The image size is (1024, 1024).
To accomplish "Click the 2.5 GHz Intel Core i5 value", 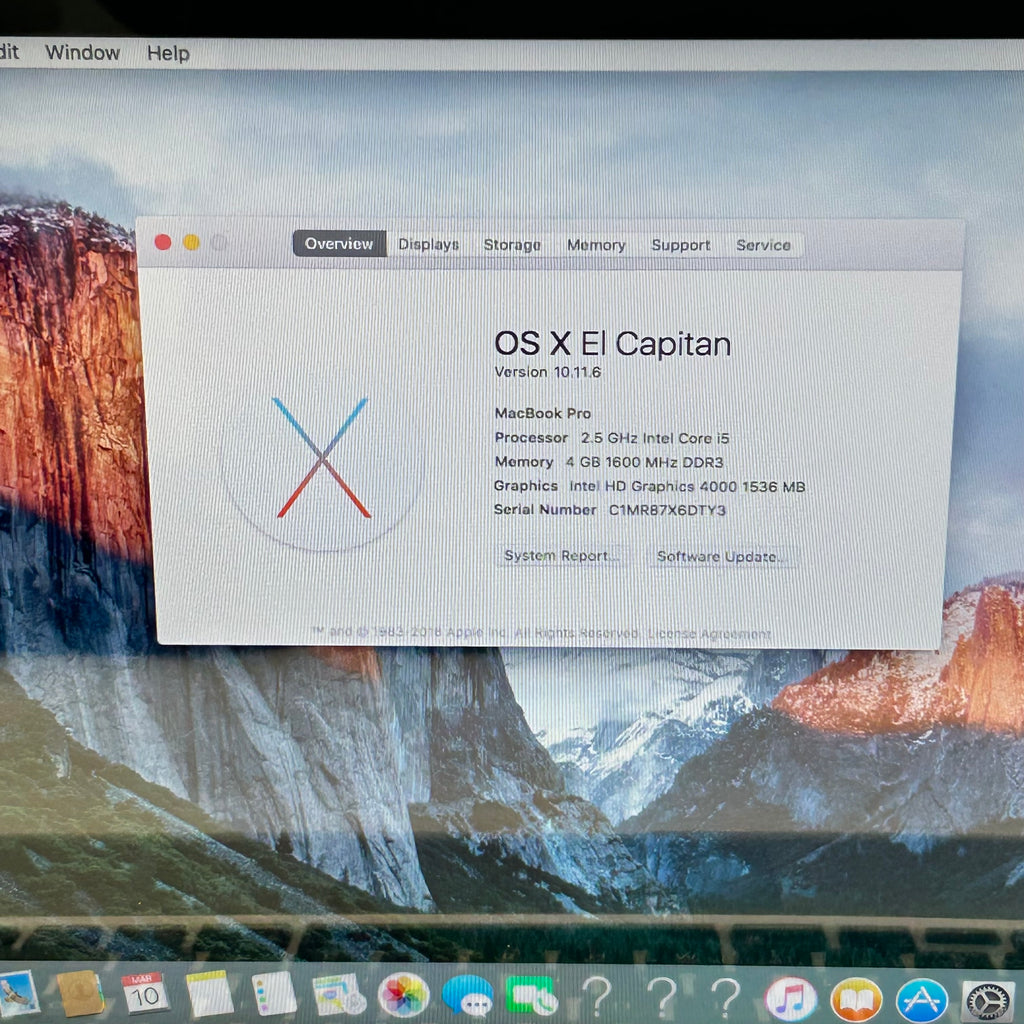I will (655, 438).
